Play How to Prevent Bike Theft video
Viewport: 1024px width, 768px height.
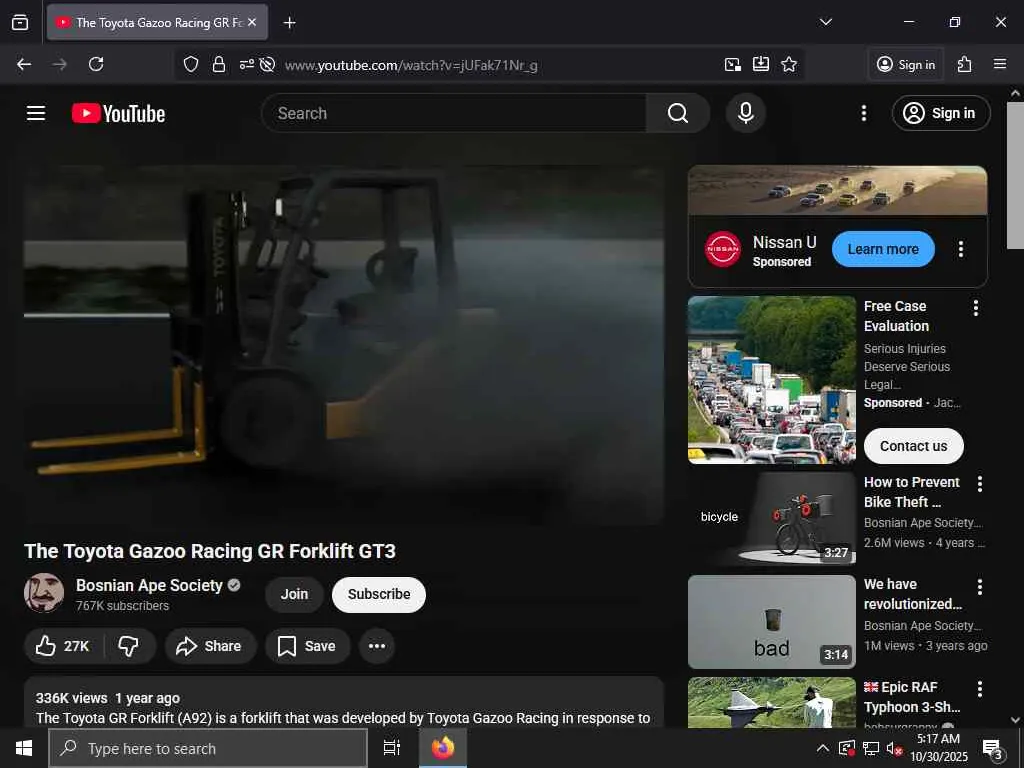click(x=771, y=519)
